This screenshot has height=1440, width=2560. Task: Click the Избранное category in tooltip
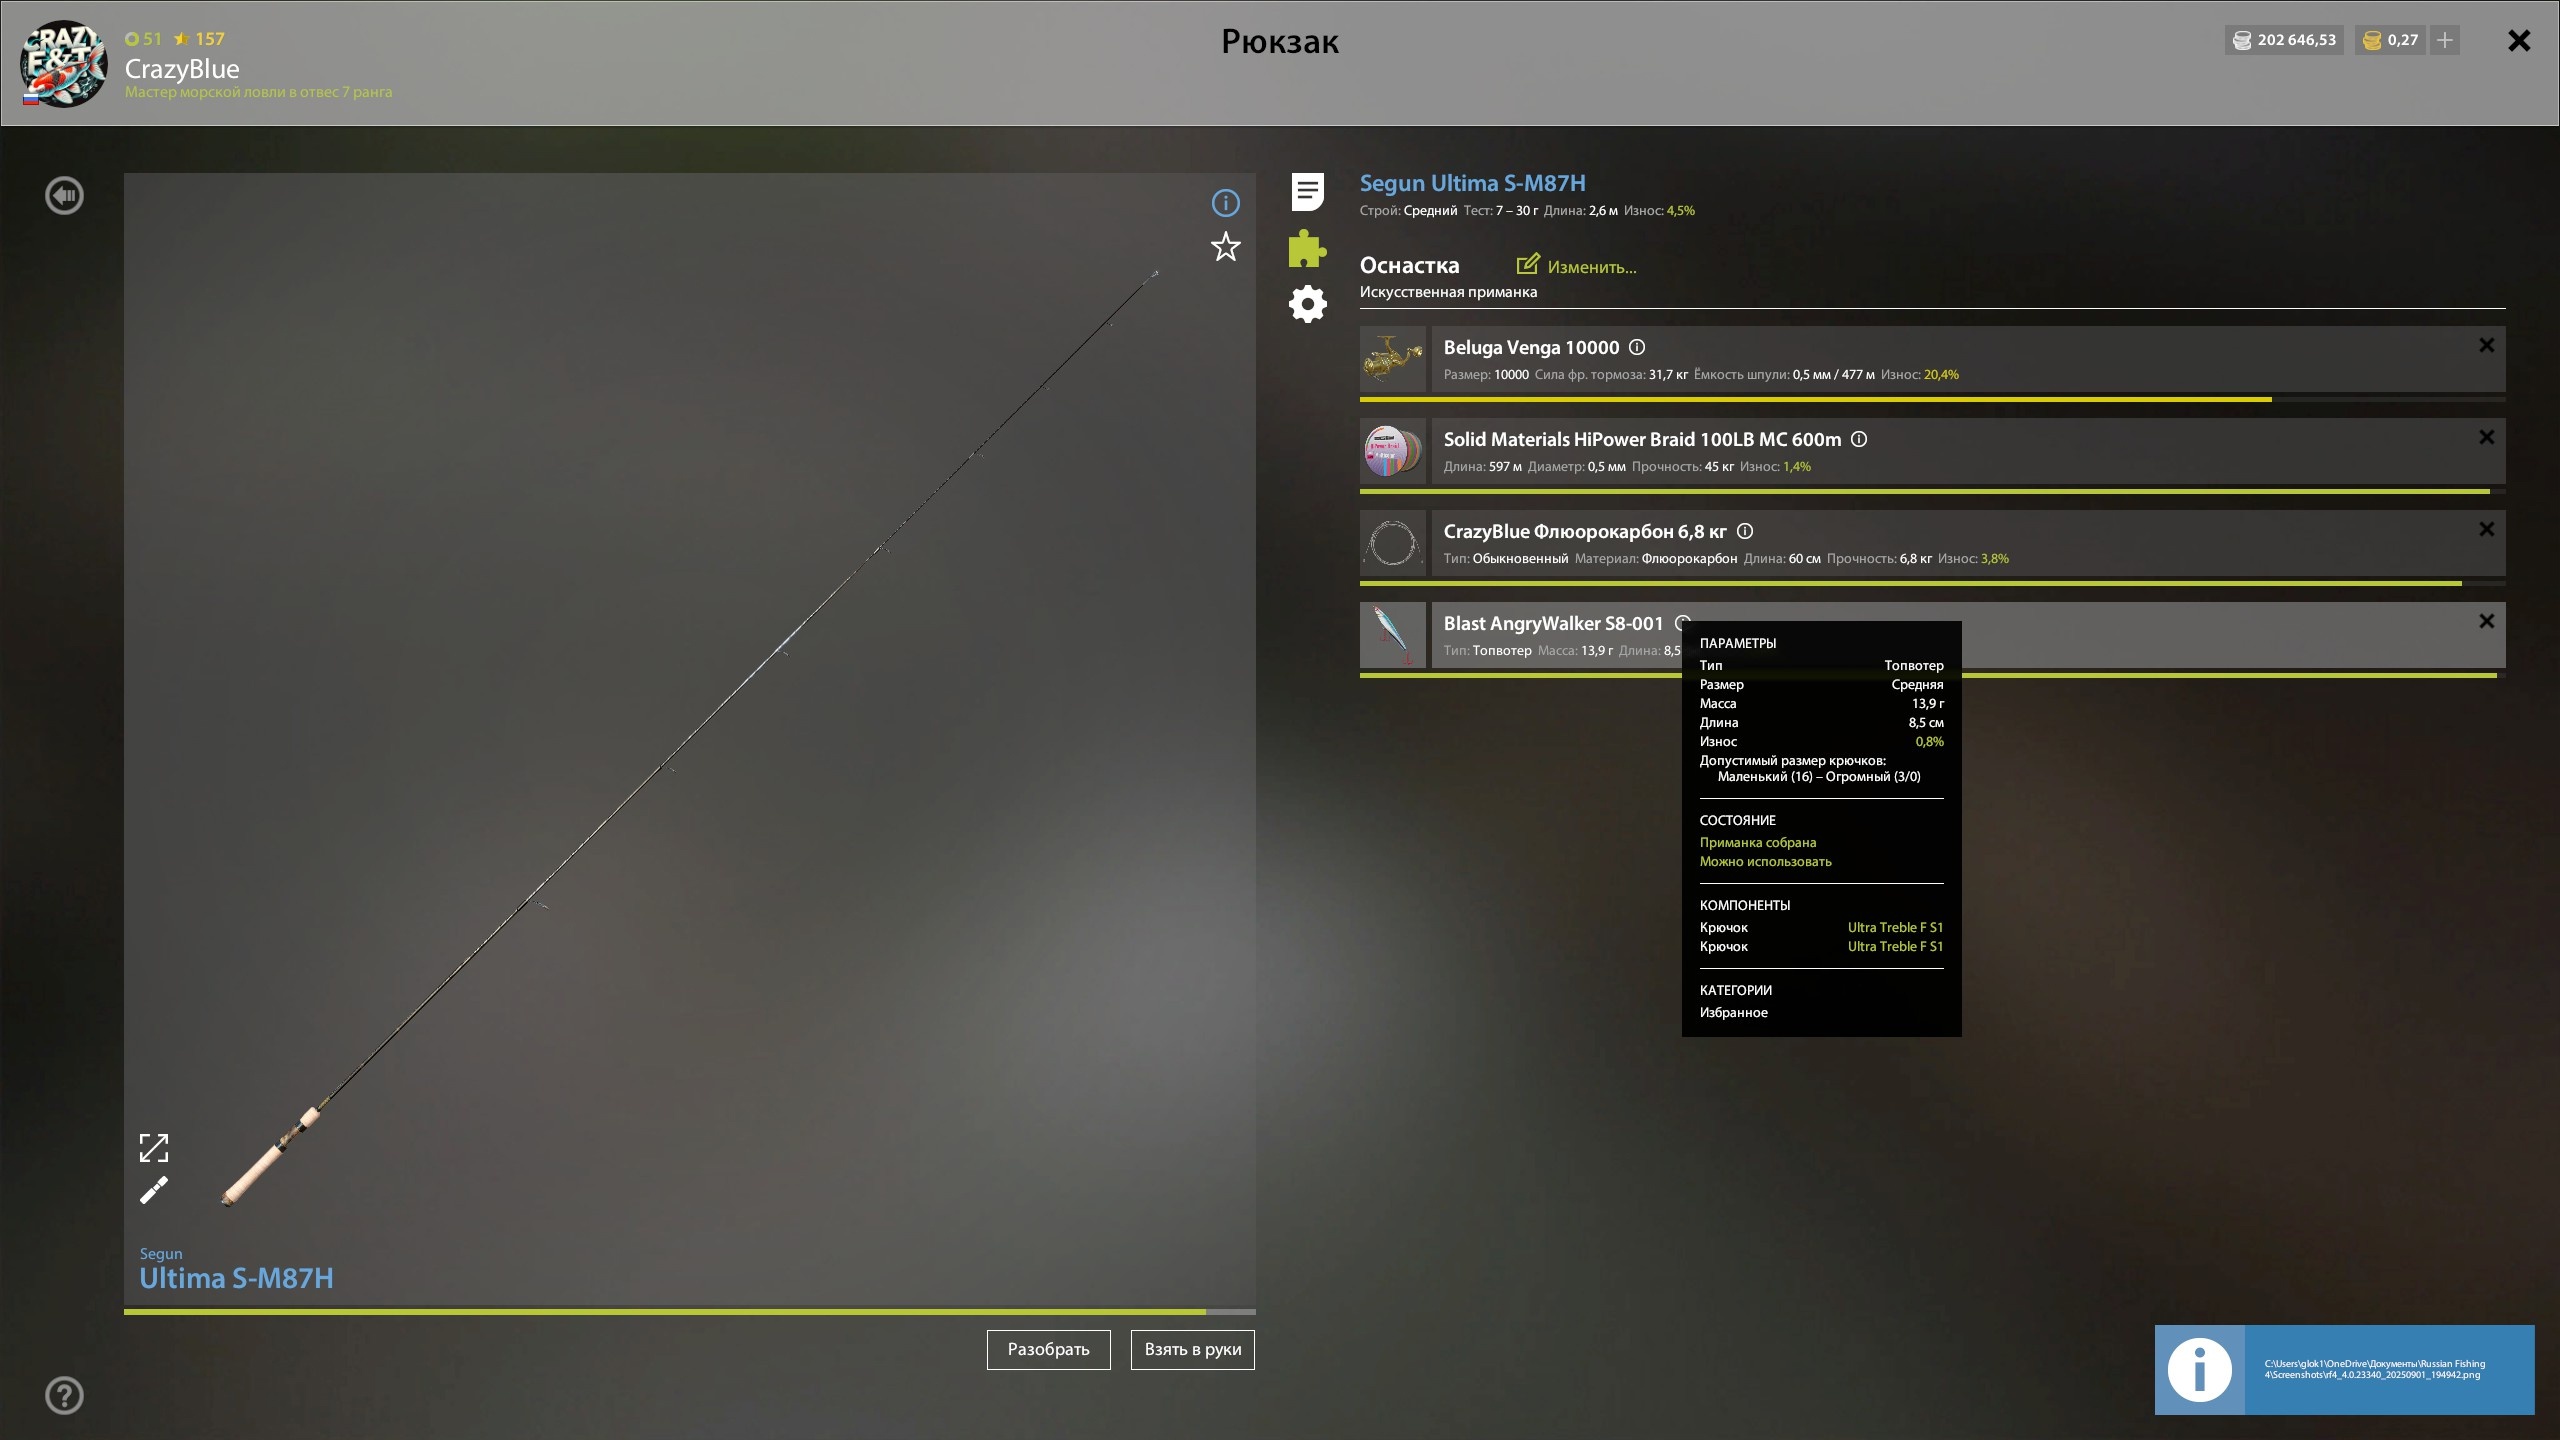pyautogui.click(x=1733, y=1012)
